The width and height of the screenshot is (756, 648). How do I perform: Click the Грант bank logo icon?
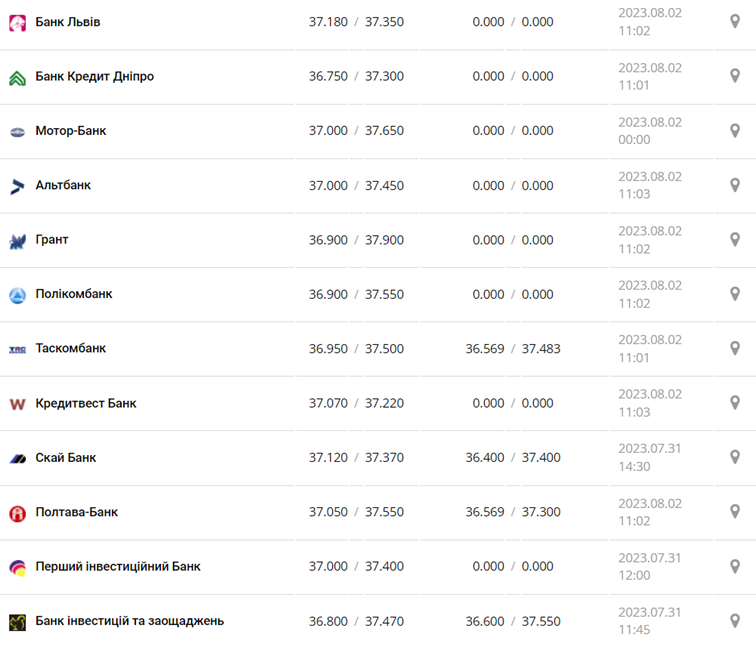tap(17, 241)
